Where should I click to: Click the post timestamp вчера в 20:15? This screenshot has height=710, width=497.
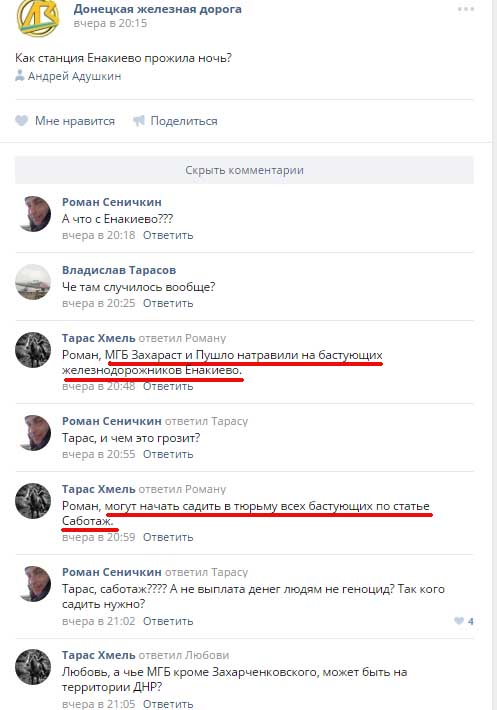click(110, 23)
